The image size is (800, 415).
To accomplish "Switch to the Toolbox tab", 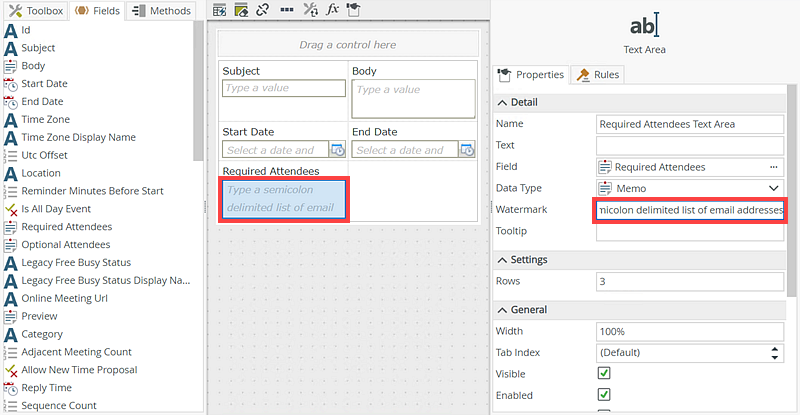I will coord(36,11).
